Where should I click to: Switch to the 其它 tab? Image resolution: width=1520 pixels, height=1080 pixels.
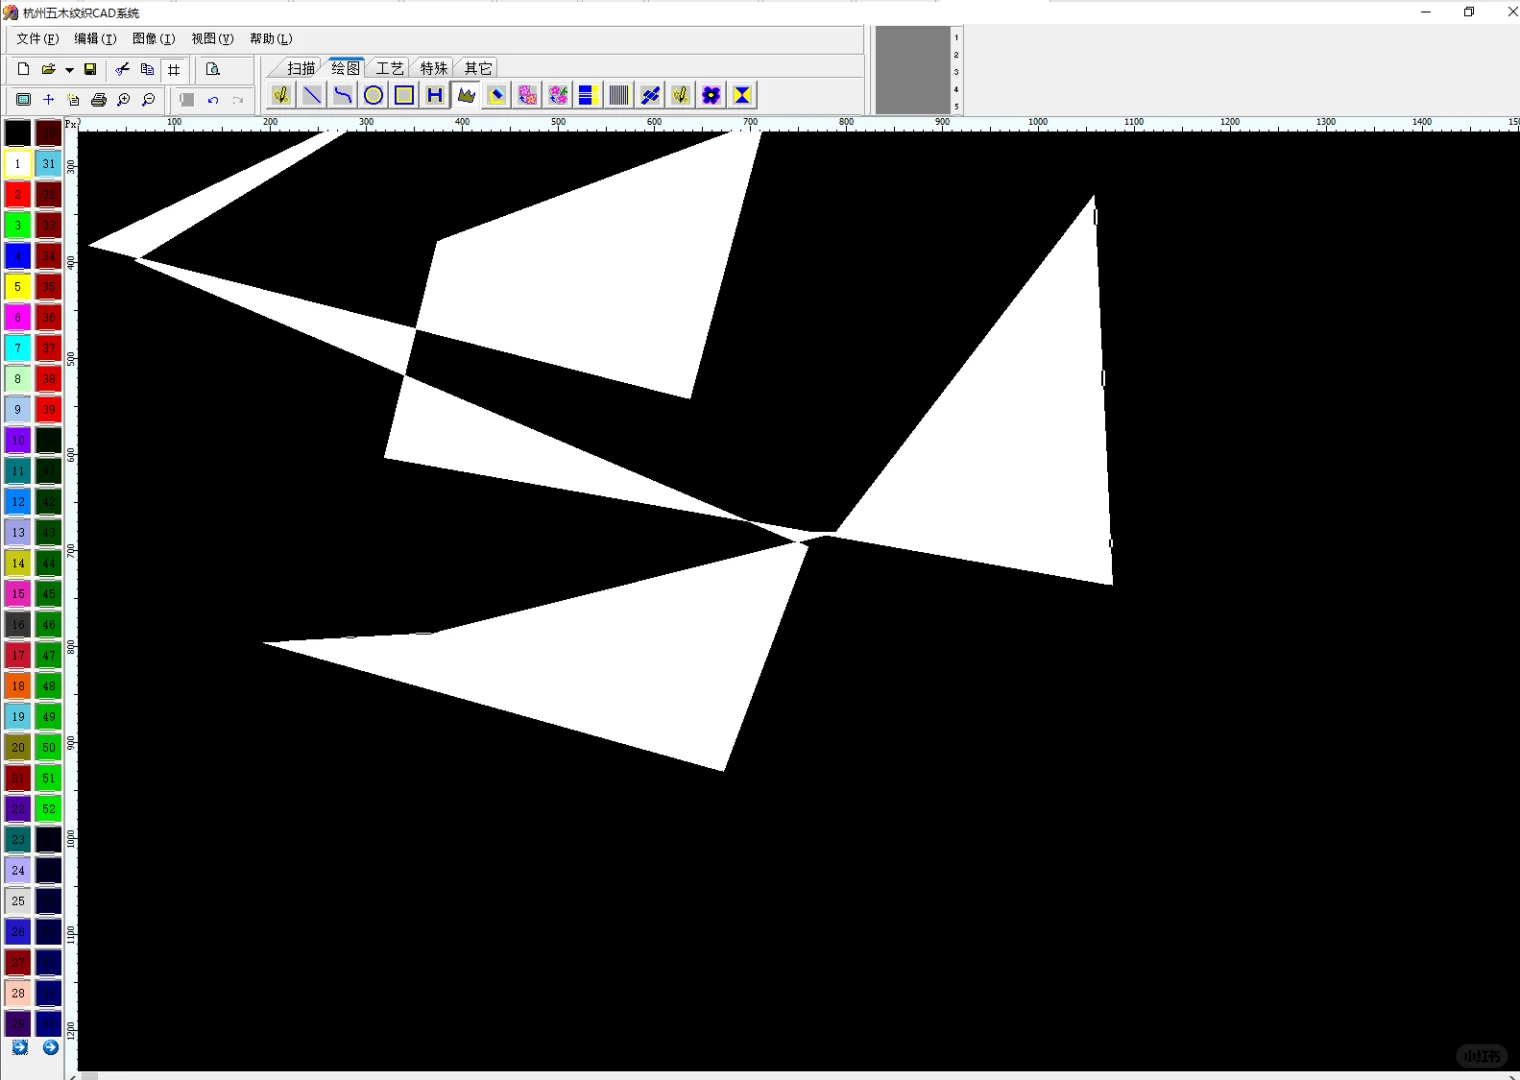pyautogui.click(x=478, y=68)
